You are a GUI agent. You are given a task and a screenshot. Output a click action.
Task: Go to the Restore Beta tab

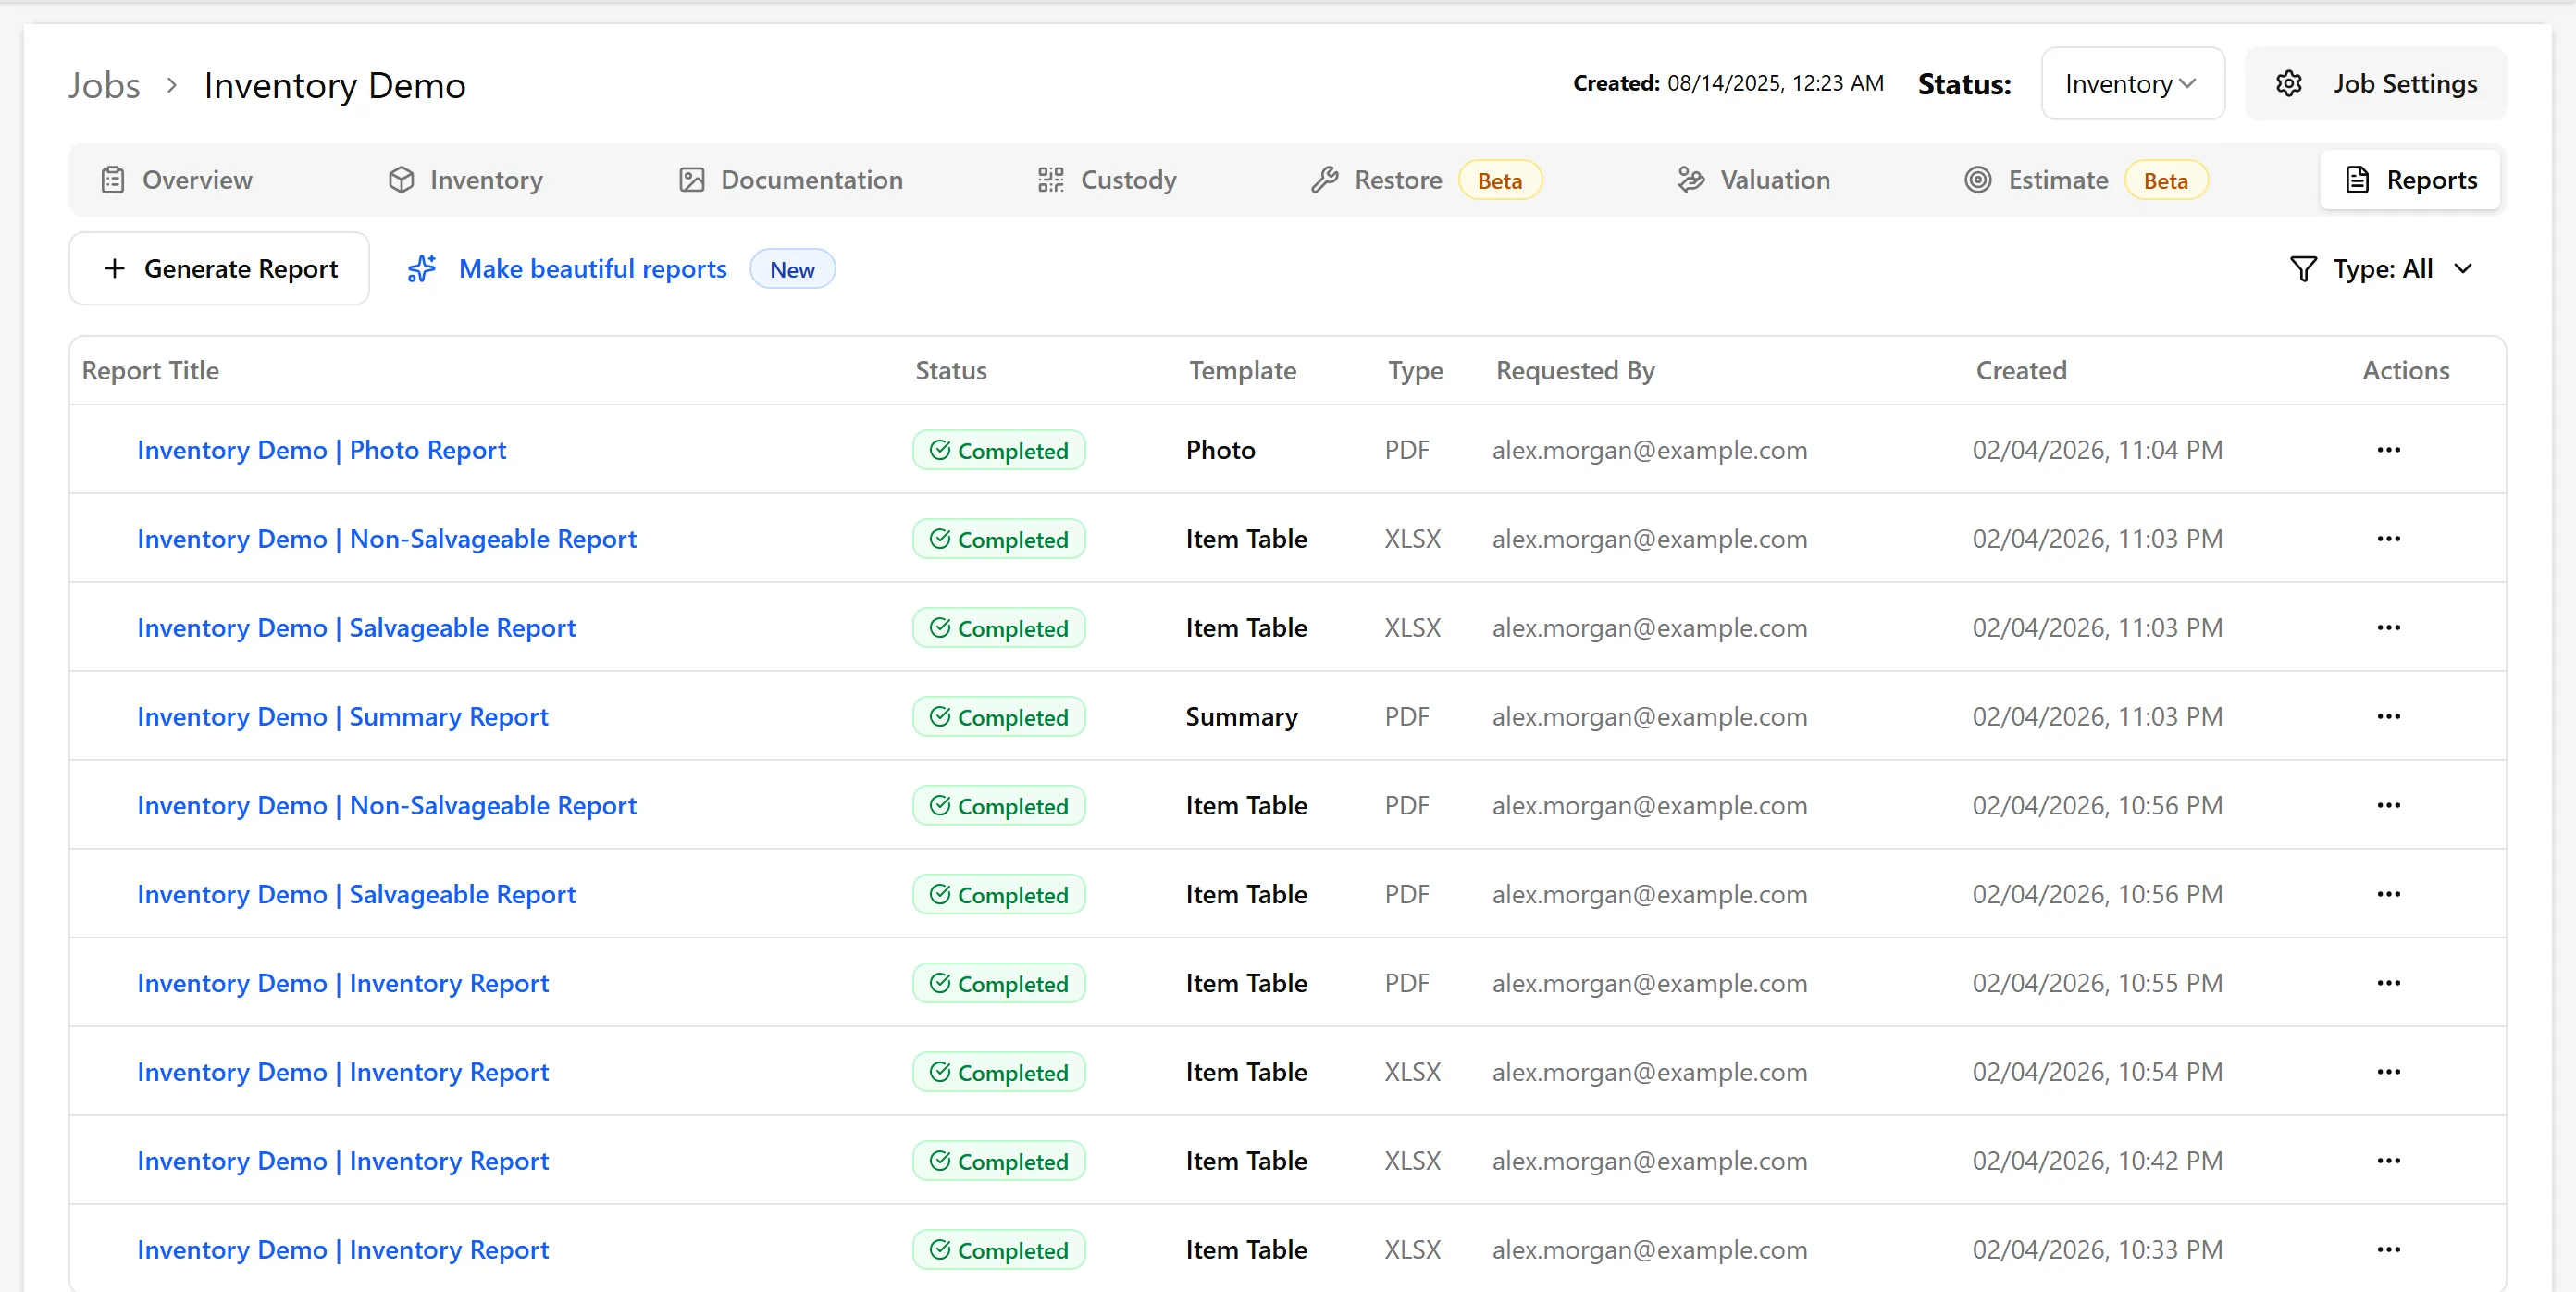[1426, 180]
